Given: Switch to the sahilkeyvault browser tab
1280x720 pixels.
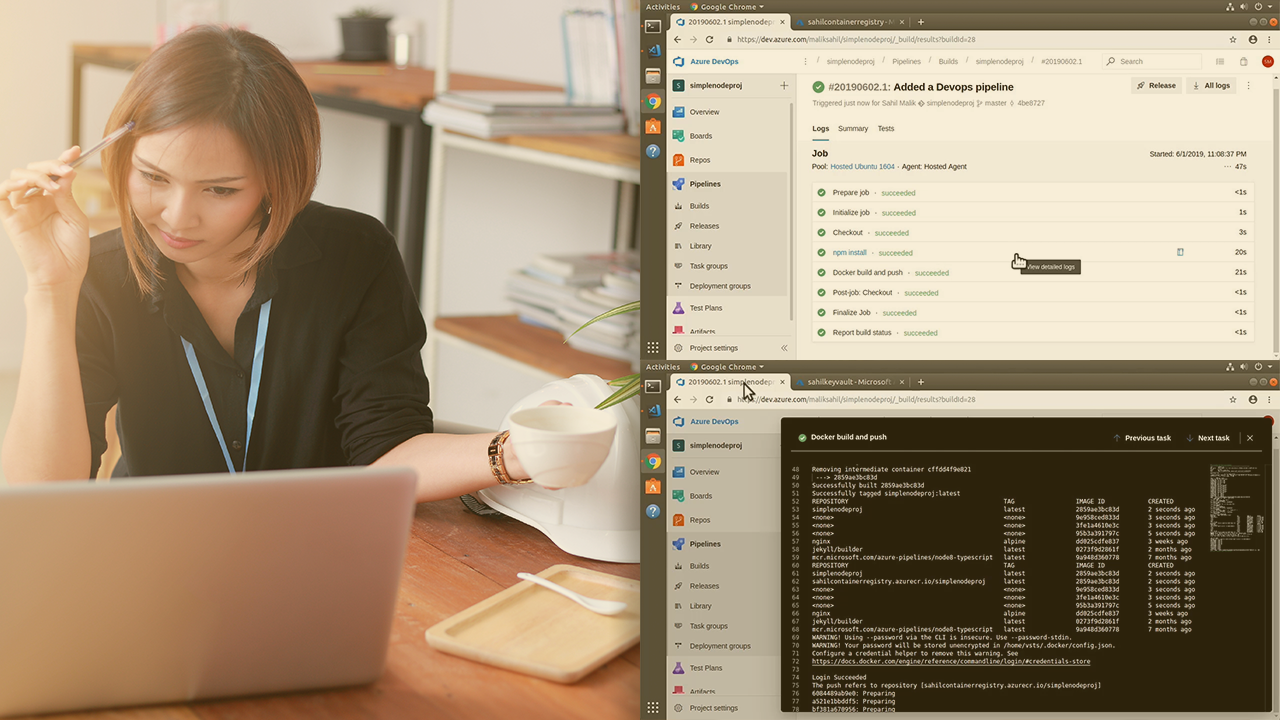Looking at the screenshot, I should click(x=848, y=382).
